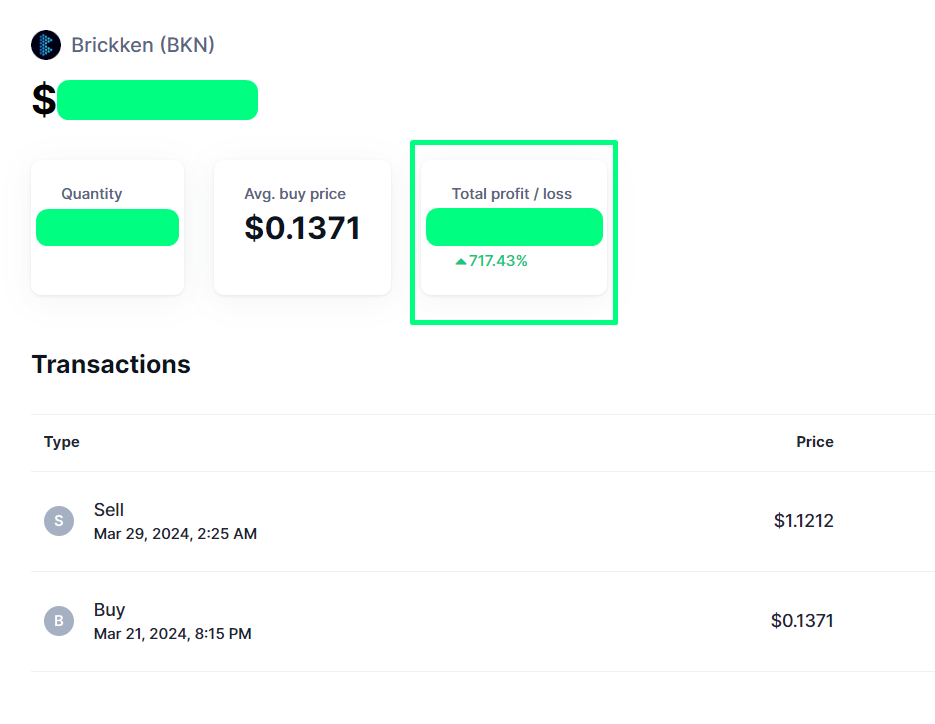Click the hidden quantity value
This screenshot has height=724, width=935.
pyautogui.click(x=107, y=228)
